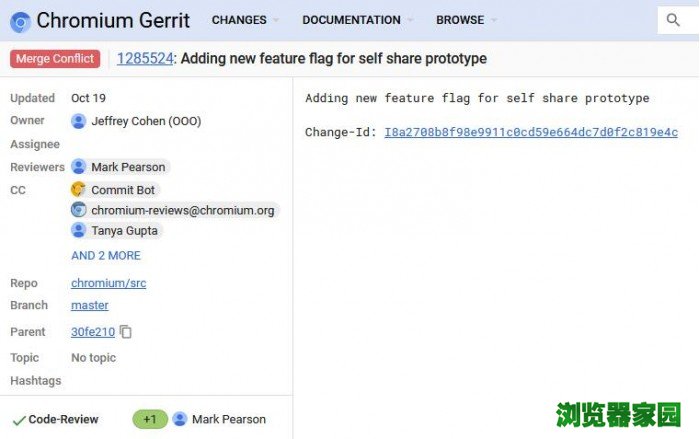Expand the BROWSE dropdown menu
The image size is (700, 439).
click(x=466, y=20)
